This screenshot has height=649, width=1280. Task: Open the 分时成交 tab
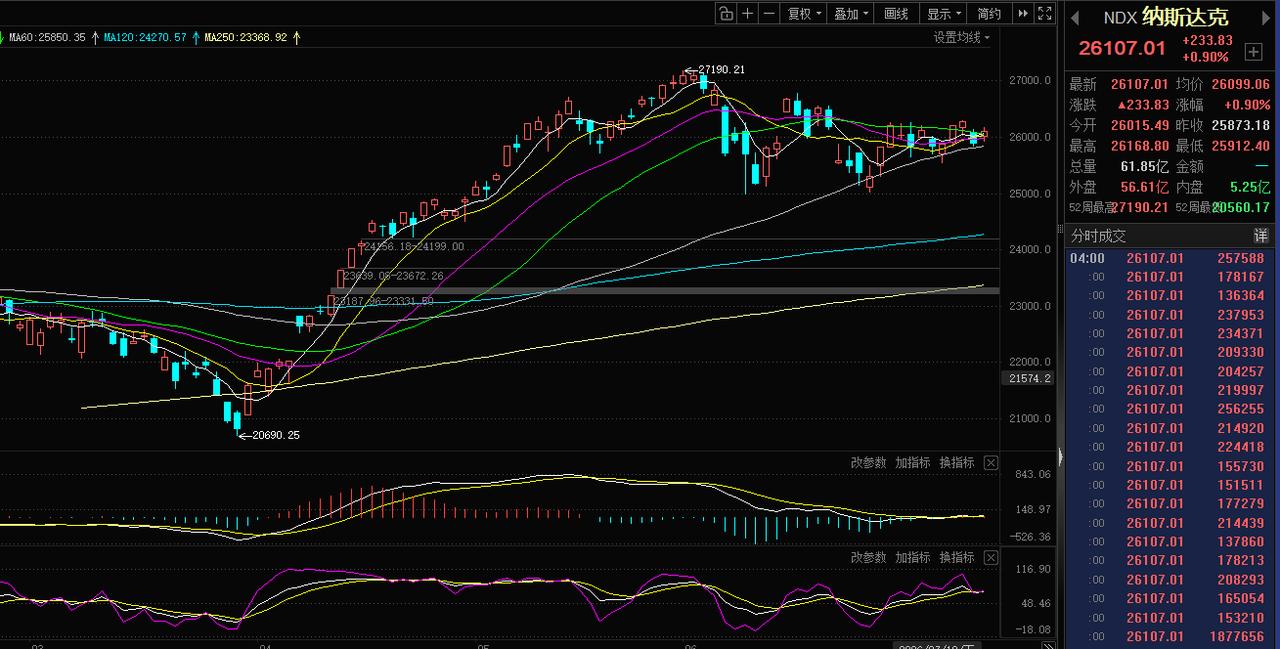[x=1099, y=236]
